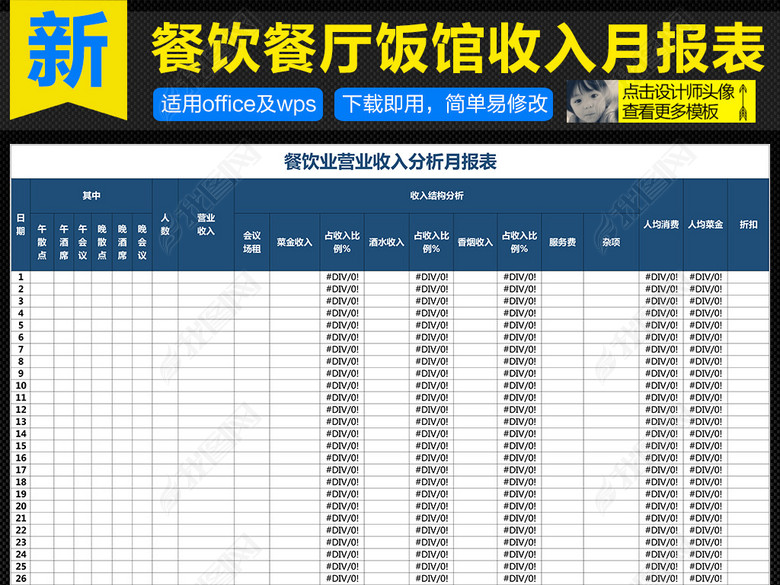Select the 菜金收入 column header
This screenshot has width=780, height=585.
point(294,241)
